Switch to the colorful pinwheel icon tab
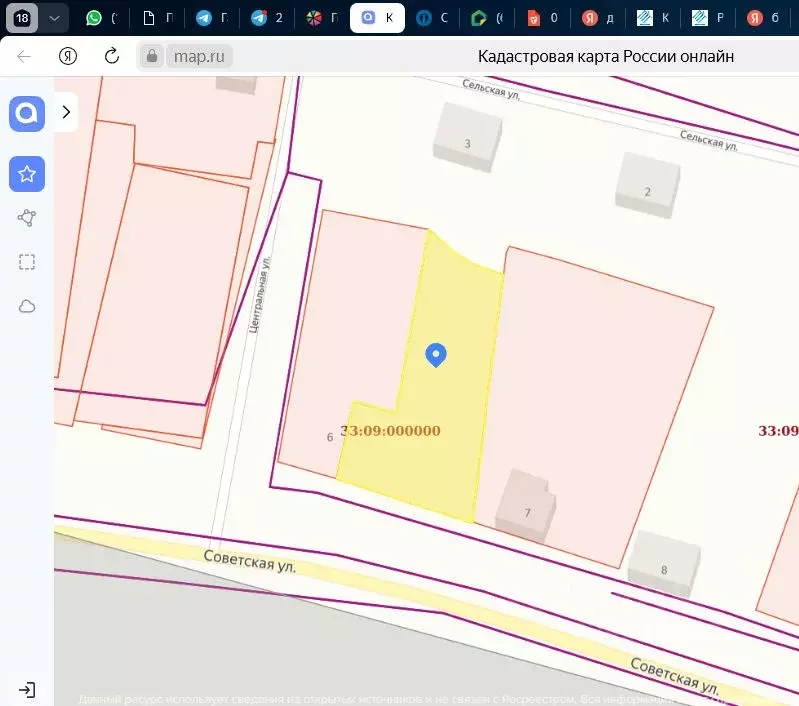The image size is (799, 706). pos(322,18)
